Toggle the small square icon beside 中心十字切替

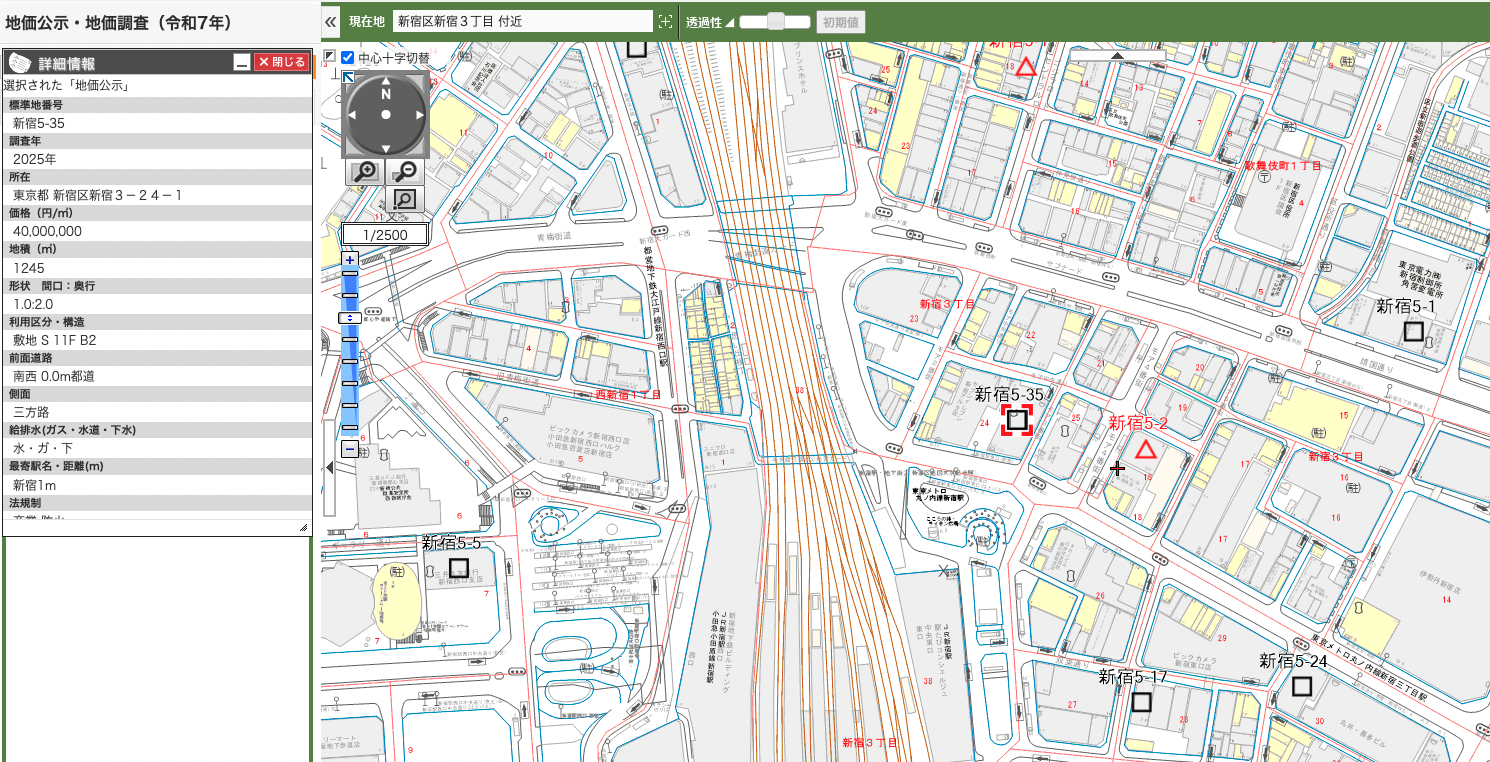tap(330, 57)
